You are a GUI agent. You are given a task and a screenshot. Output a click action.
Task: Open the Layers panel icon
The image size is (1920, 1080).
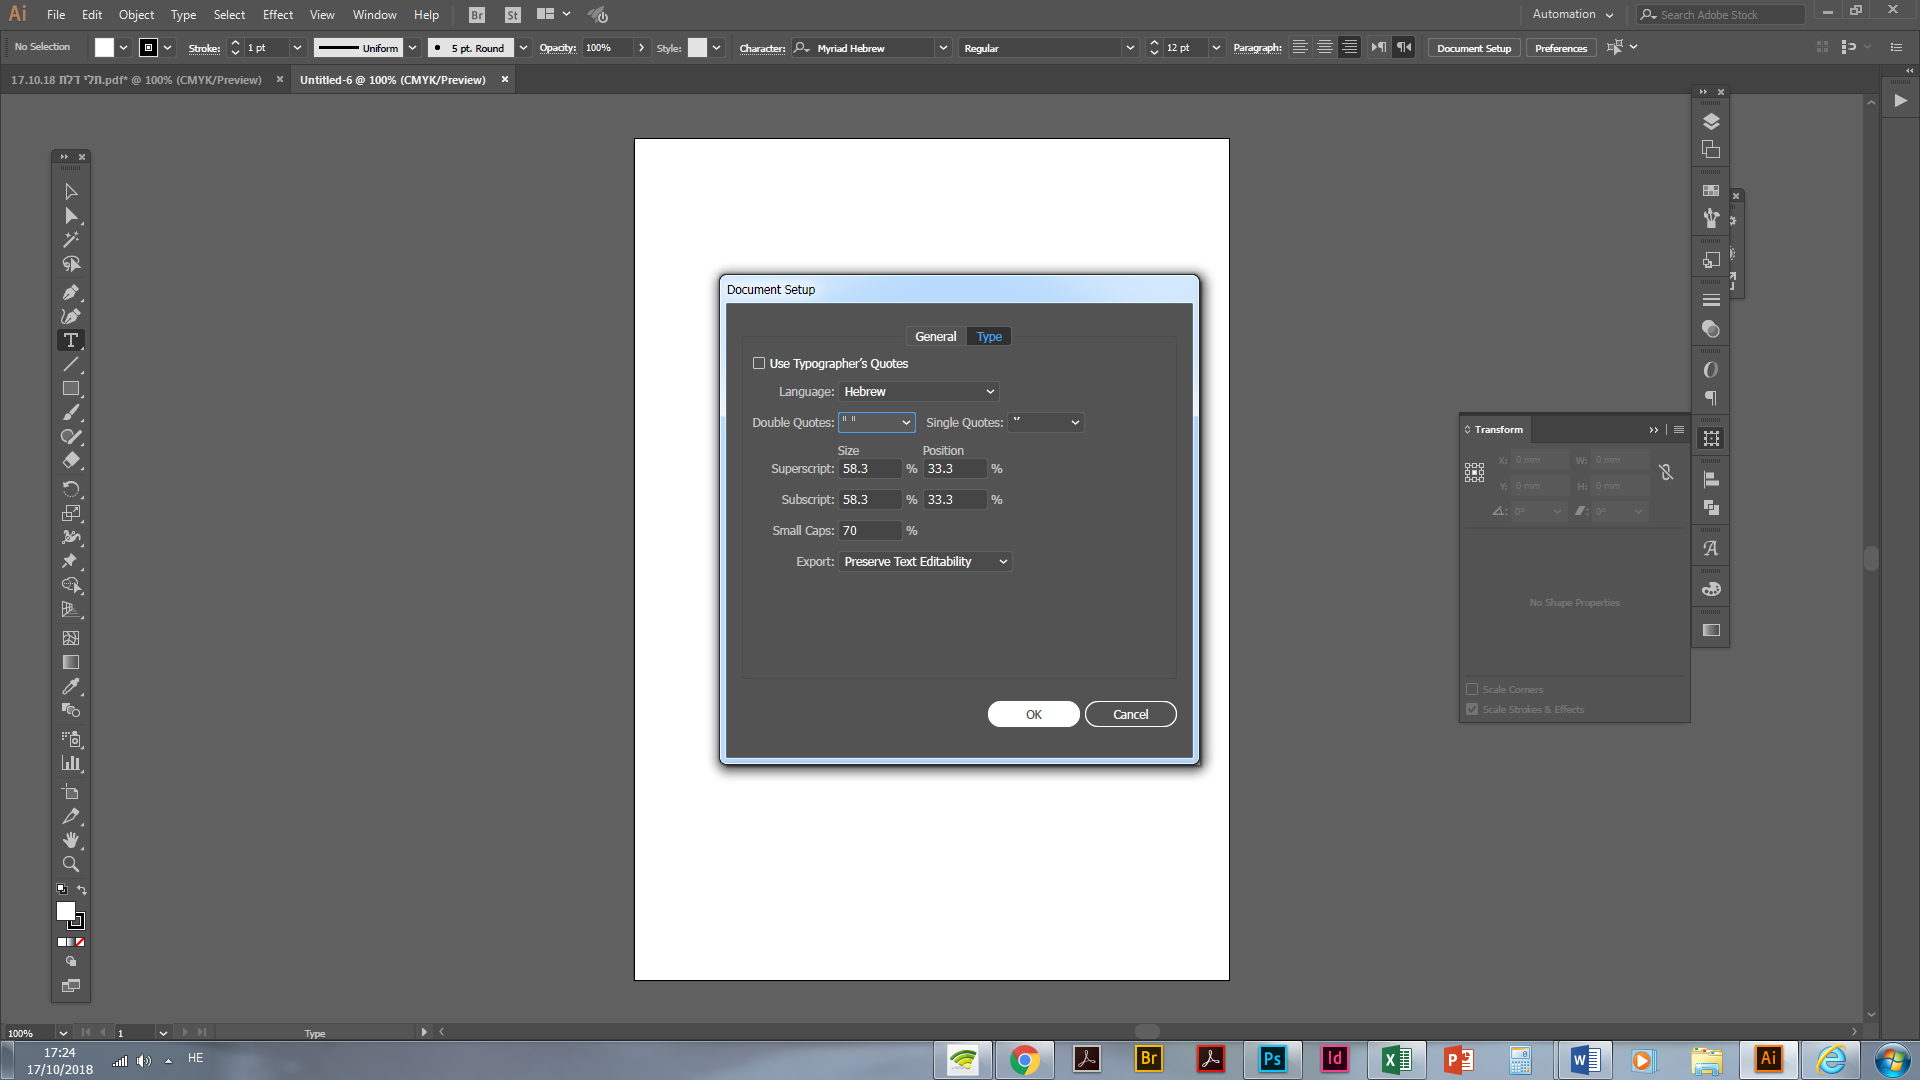[x=1711, y=121]
